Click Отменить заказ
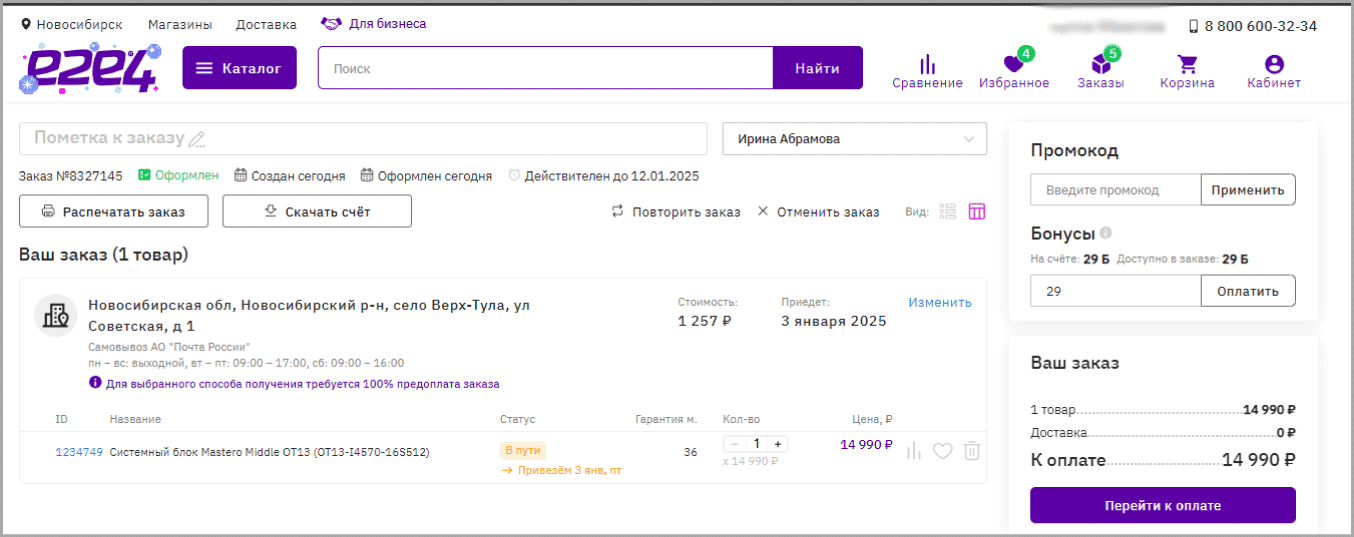Viewport: 1354px width, 537px height. tap(818, 212)
